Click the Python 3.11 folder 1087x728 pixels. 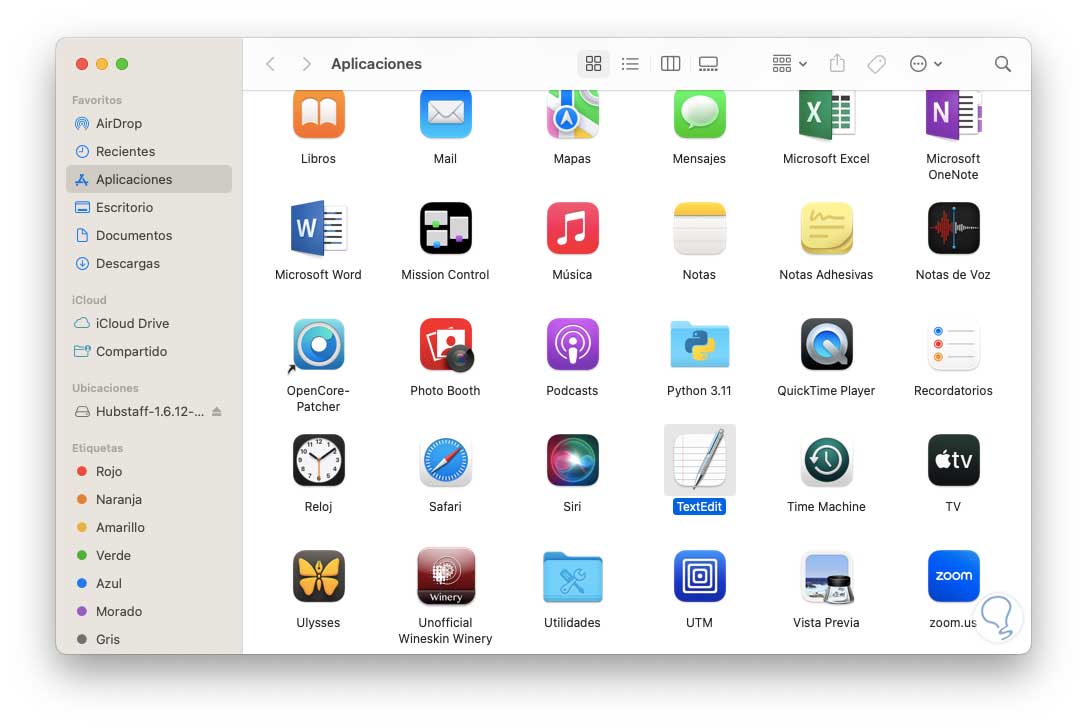click(x=699, y=345)
